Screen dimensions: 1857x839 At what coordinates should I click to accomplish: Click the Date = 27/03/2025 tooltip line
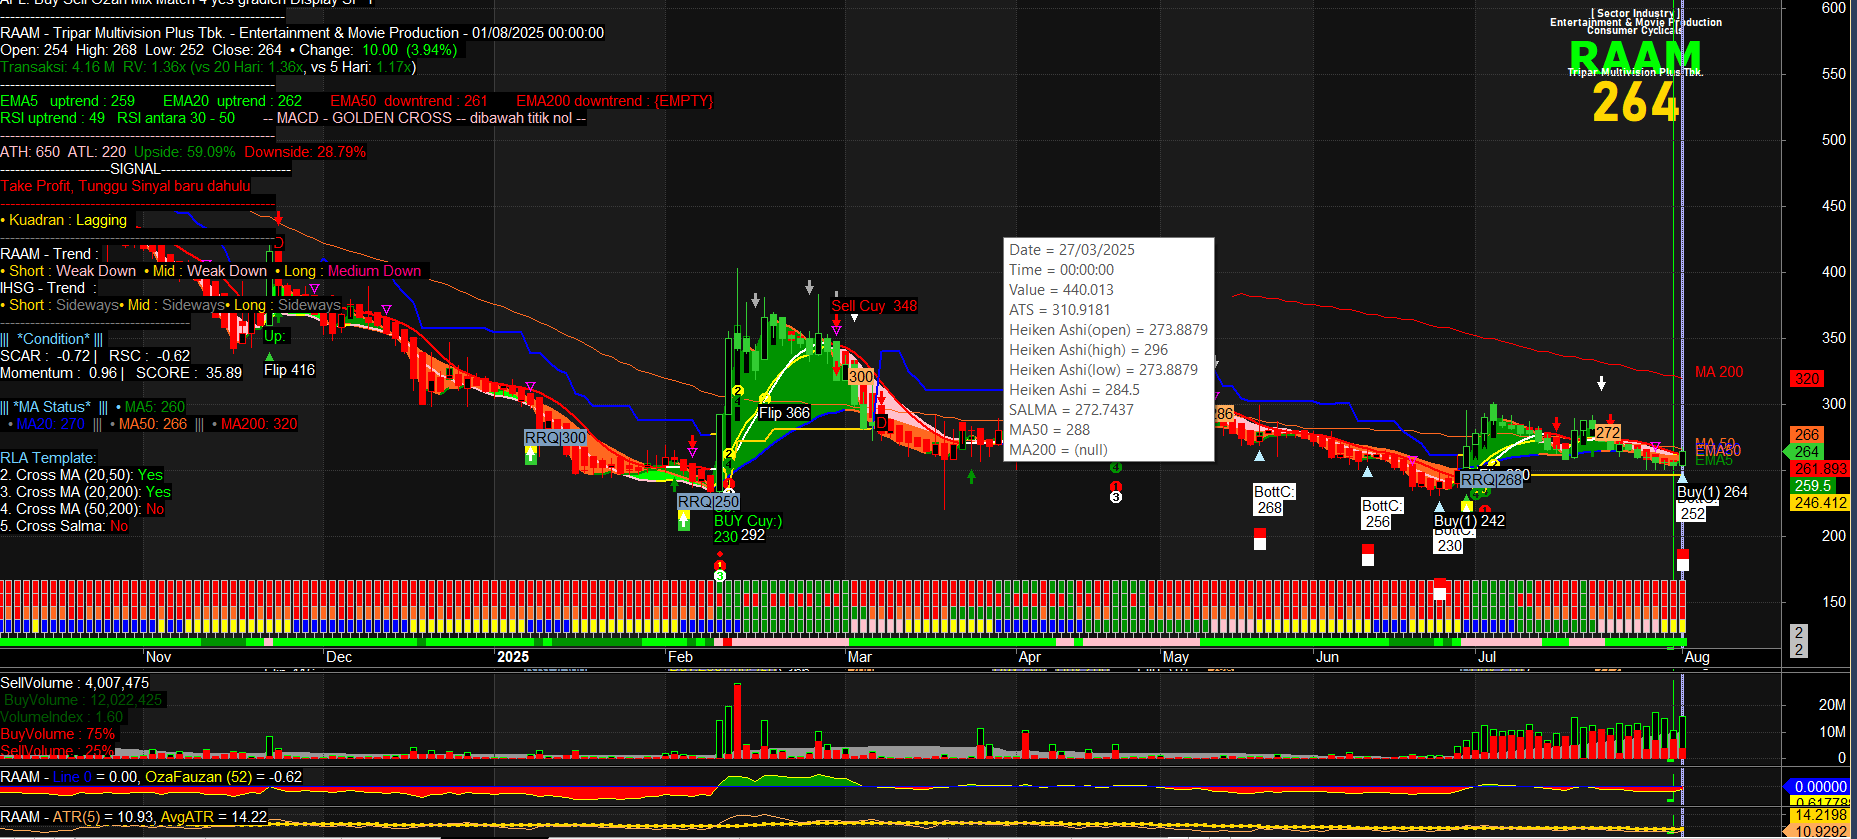1072,250
